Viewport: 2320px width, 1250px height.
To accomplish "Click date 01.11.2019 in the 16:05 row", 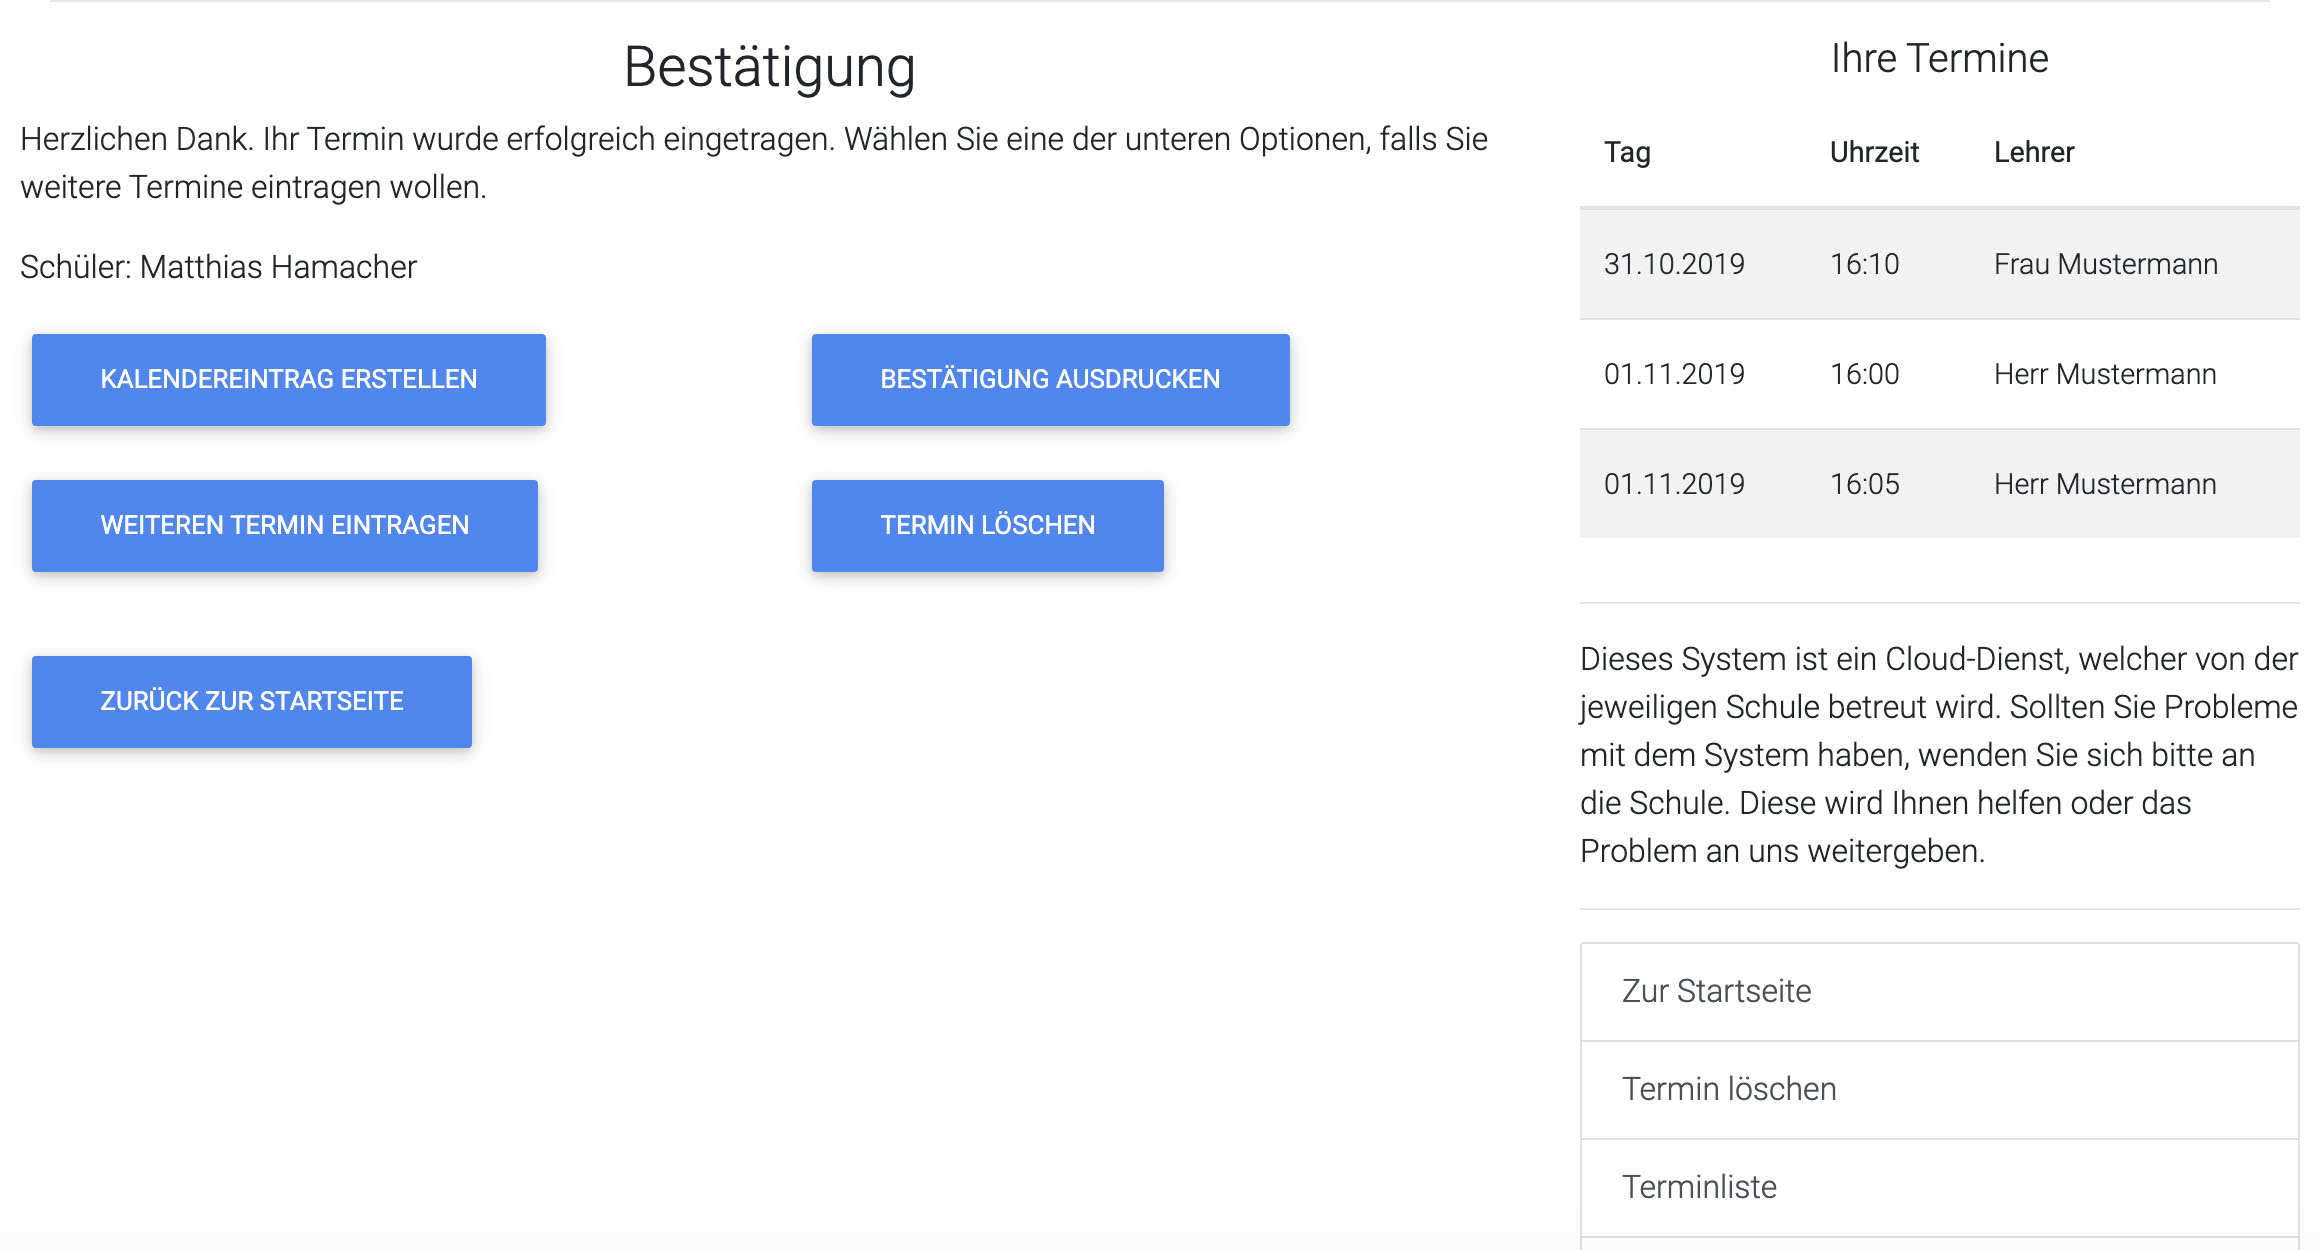I will [1674, 484].
